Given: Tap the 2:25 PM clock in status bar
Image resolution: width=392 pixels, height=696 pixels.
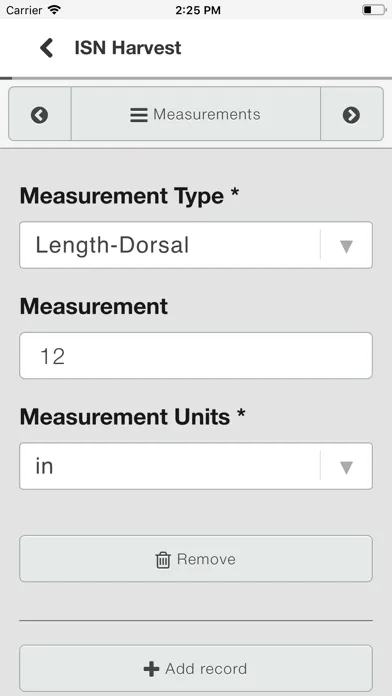Looking at the screenshot, I should coord(198,10).
